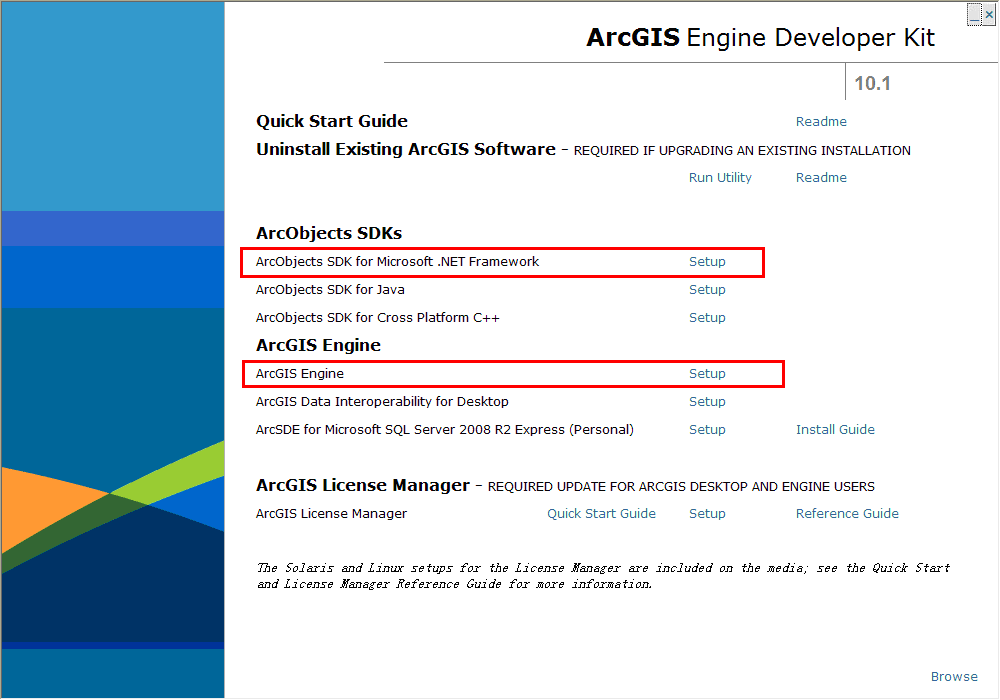Click Run Utility to uninstall existing software
This screenshot has width=1000, height=700.
coord(720,177)
